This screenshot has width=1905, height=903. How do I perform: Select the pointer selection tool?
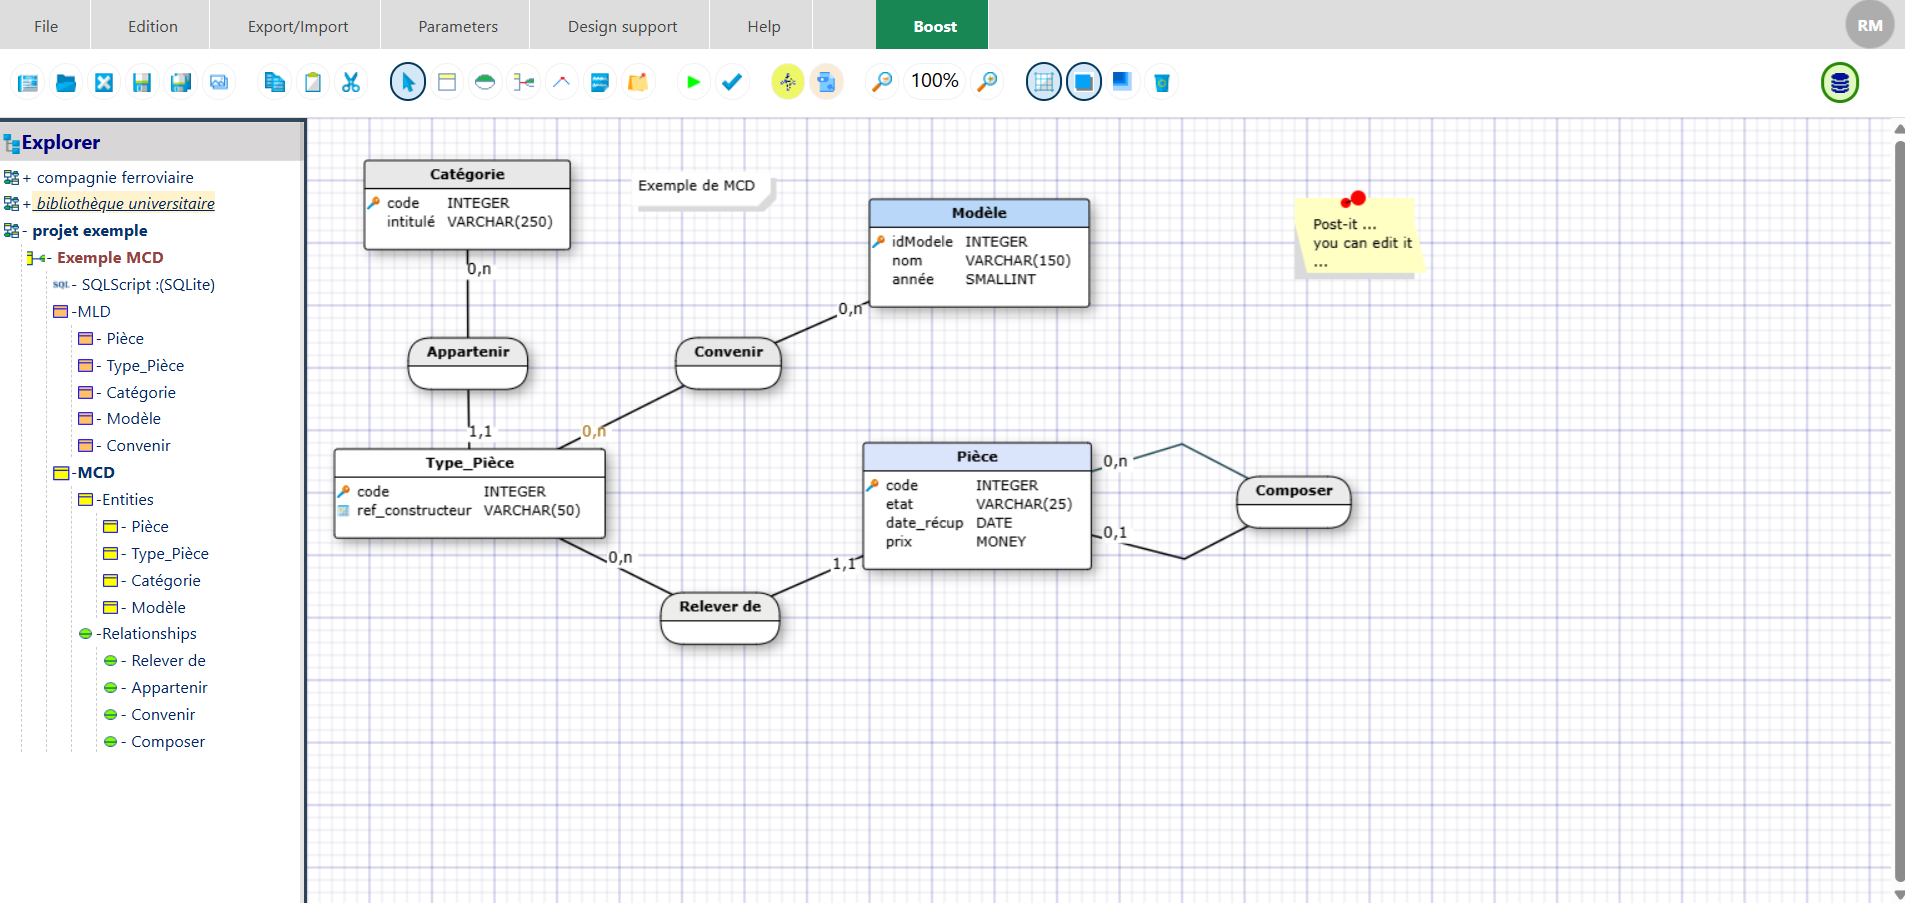407,82
